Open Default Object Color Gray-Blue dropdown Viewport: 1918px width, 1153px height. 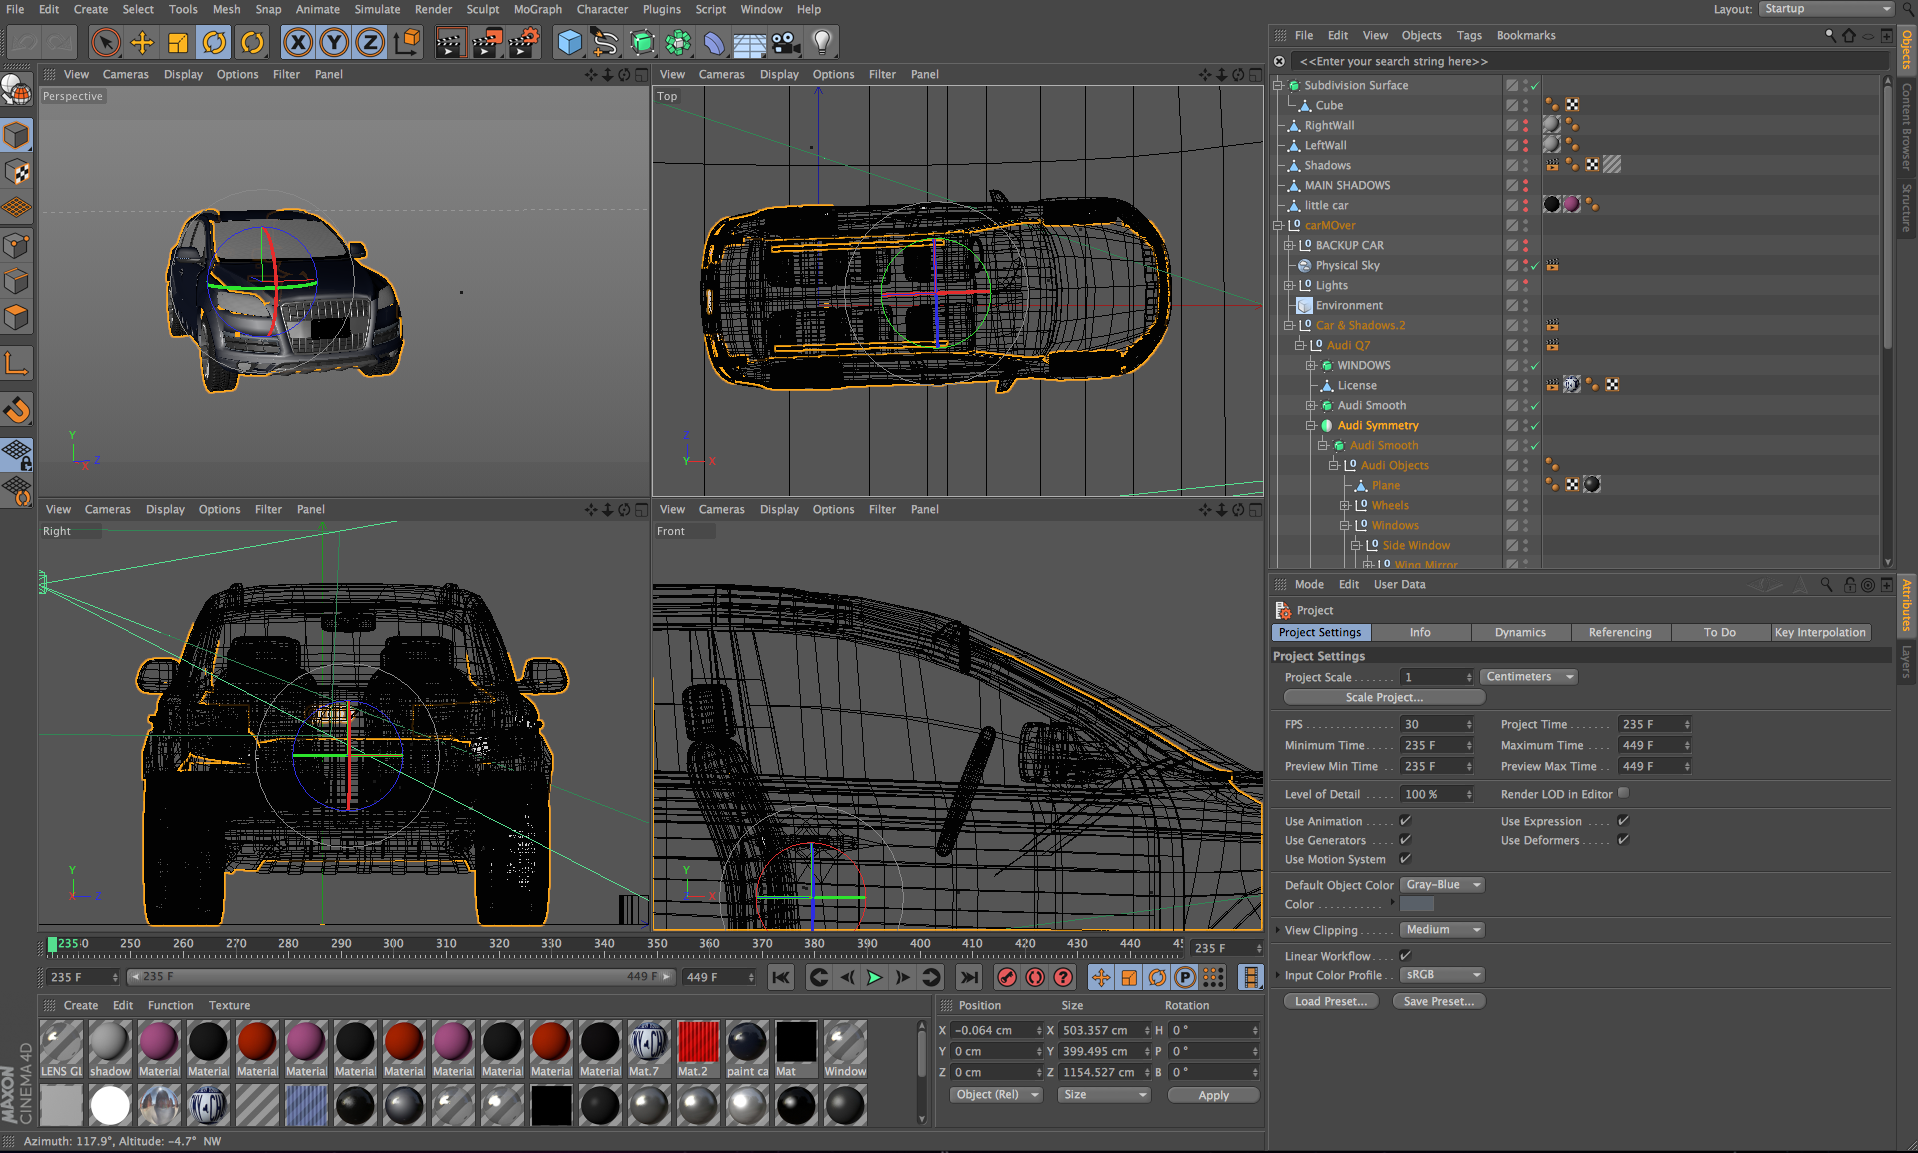1441,885
